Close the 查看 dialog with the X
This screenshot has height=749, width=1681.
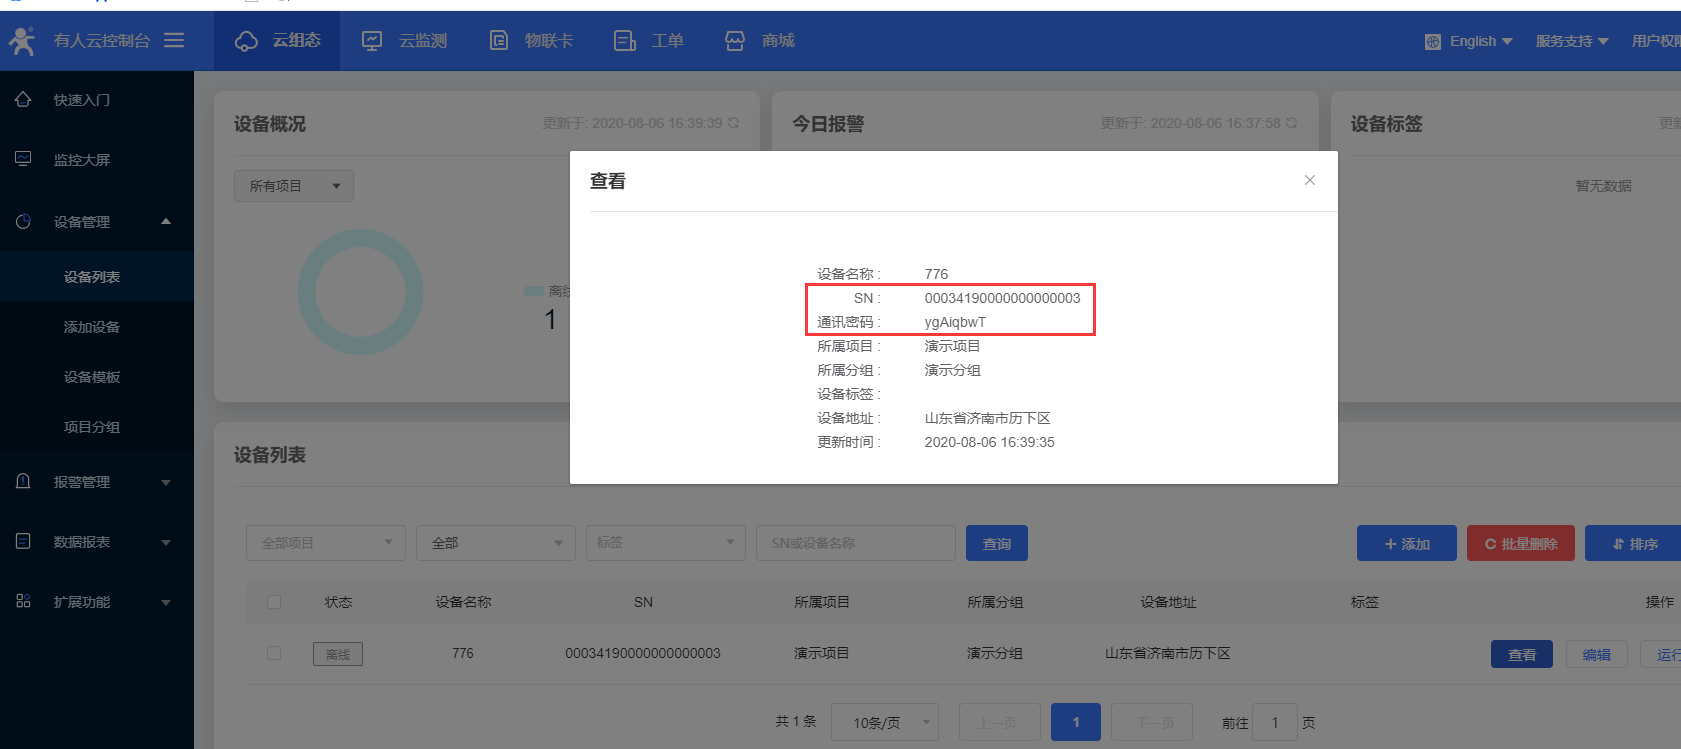[x=1309, y=180]
